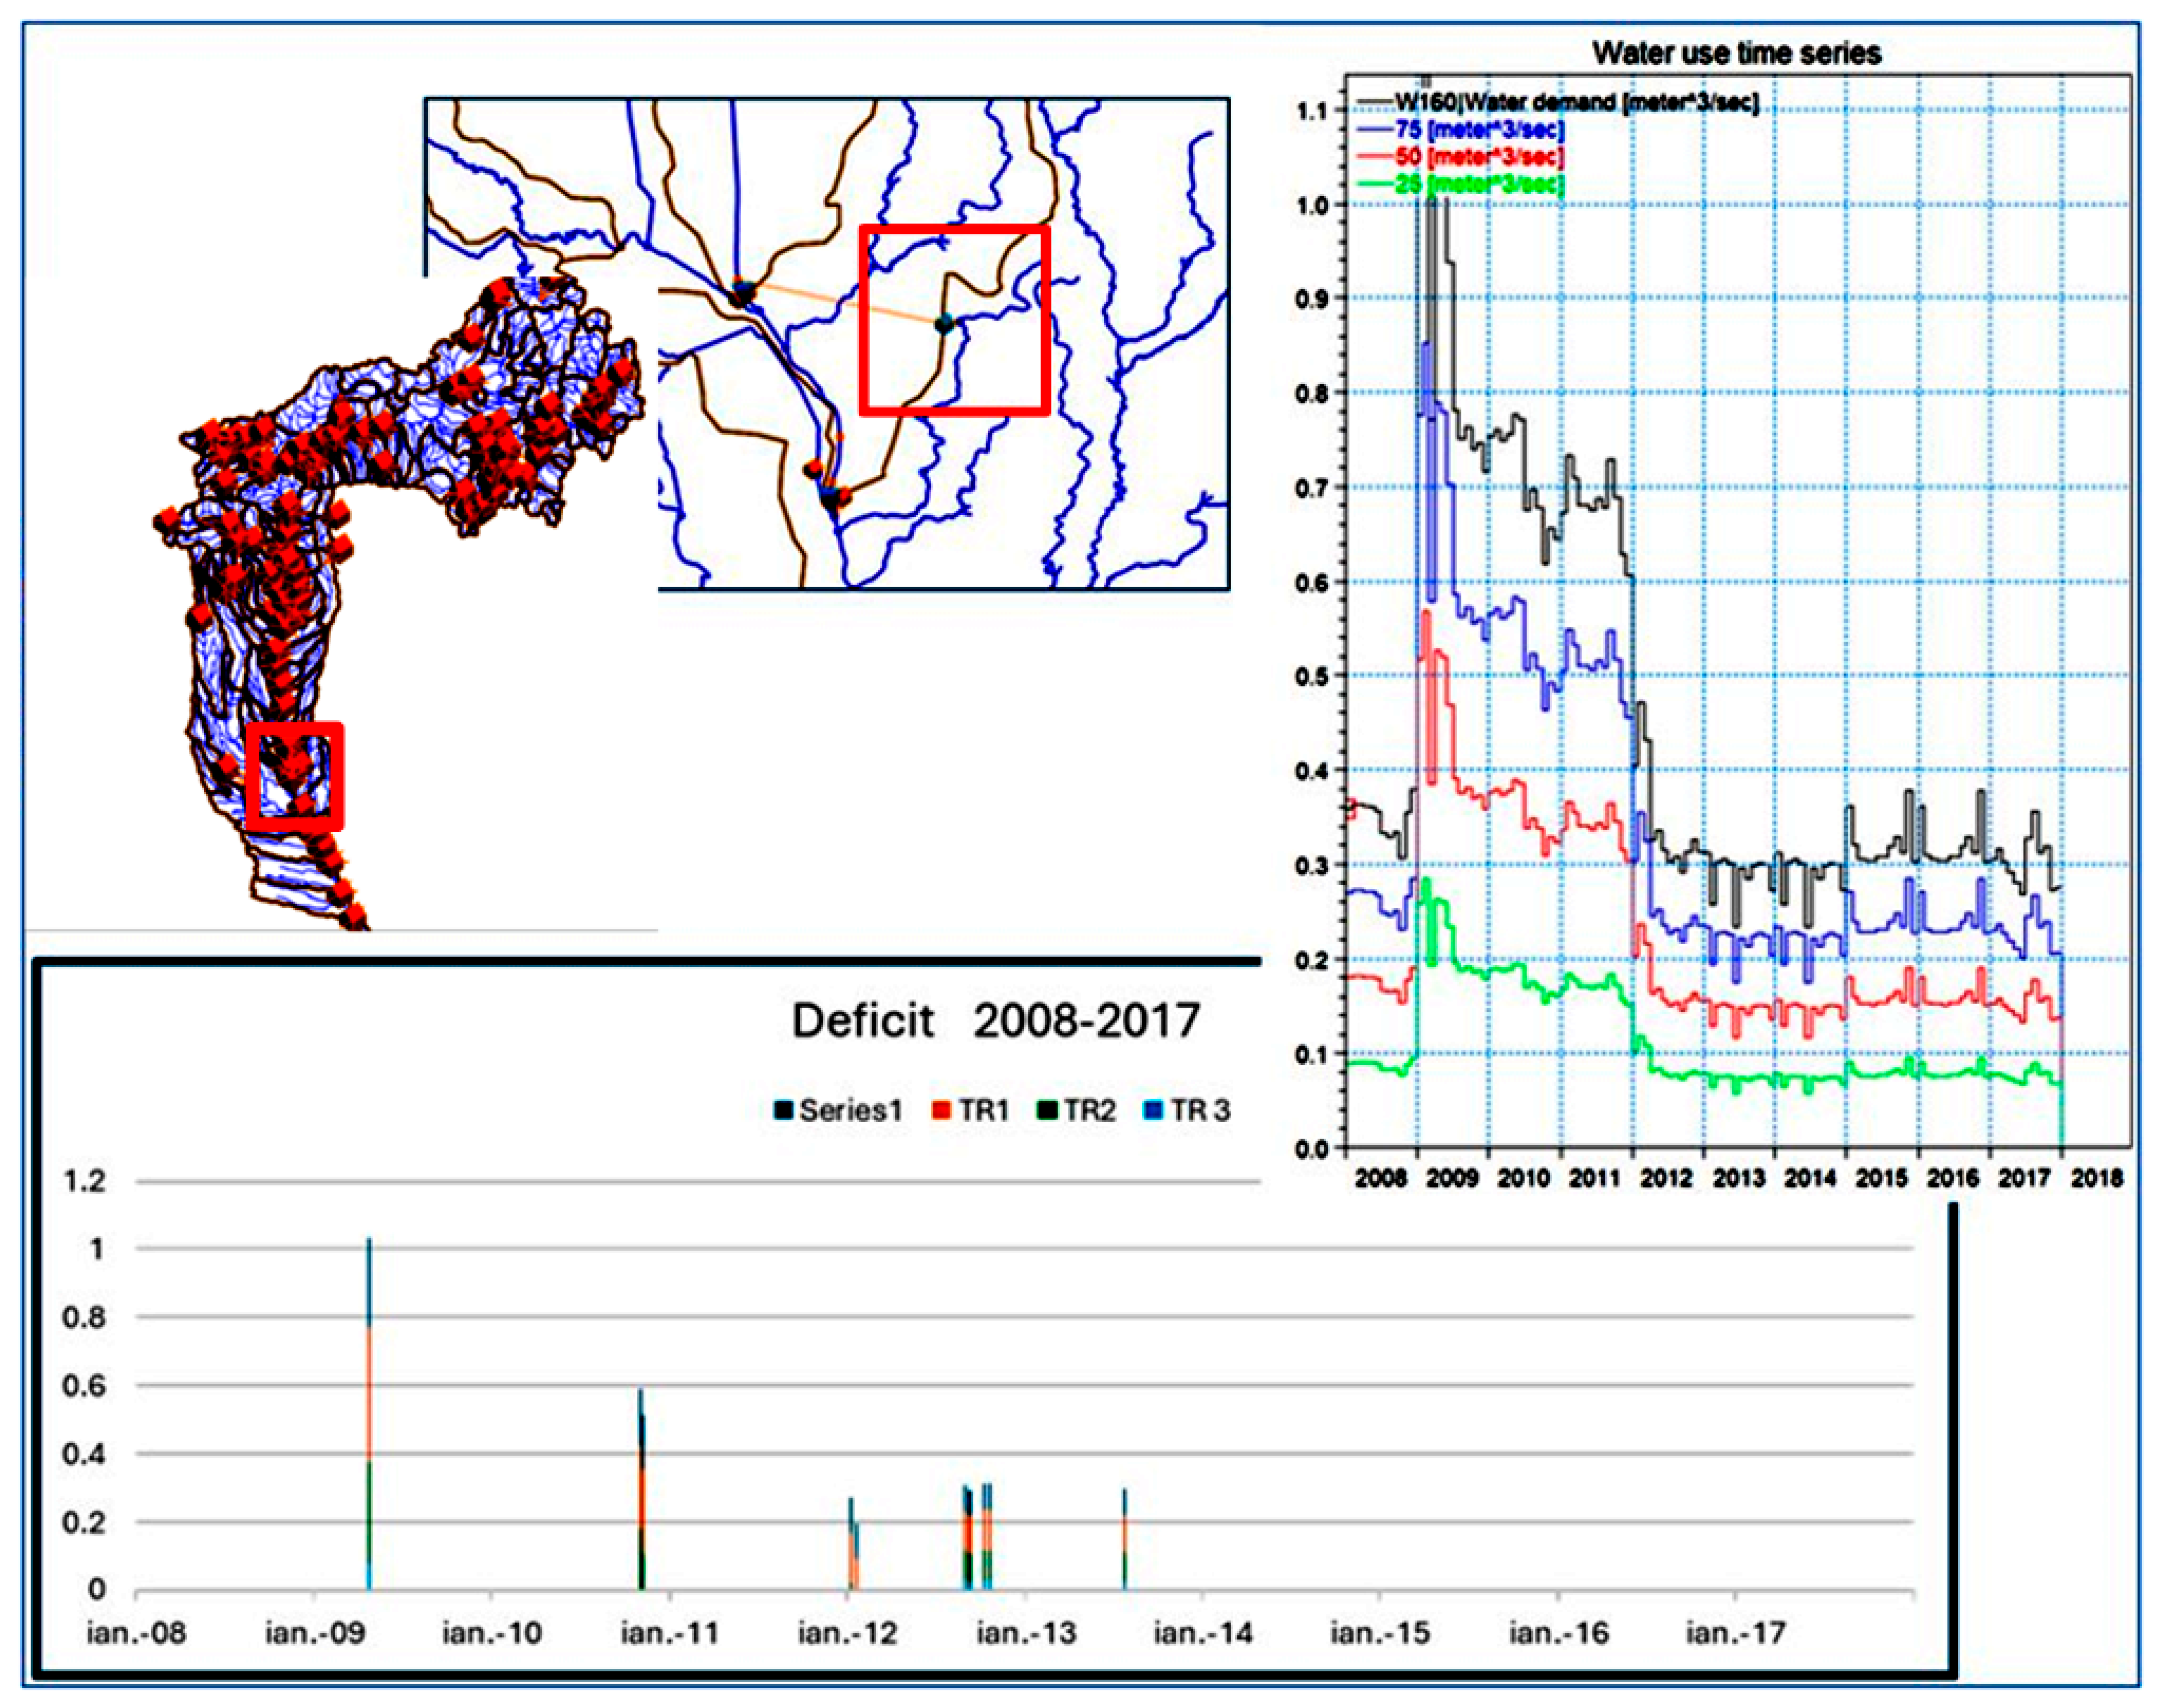
Task: Click the small red rectangle on the basin map
Action: pos(295,776)
